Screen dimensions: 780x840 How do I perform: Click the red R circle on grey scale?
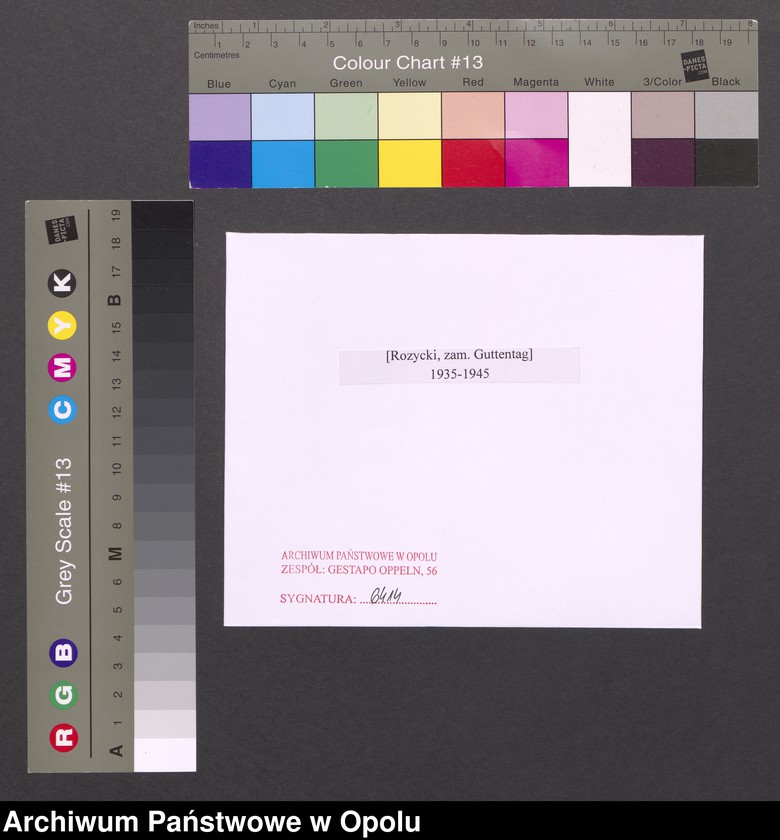pyautogui.click(x=63, y=737)
